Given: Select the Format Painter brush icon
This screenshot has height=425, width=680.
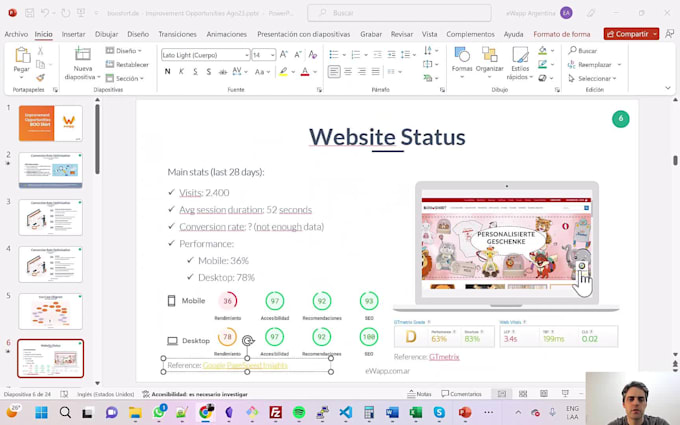Looking at the screenshot, I should (40, 78).
